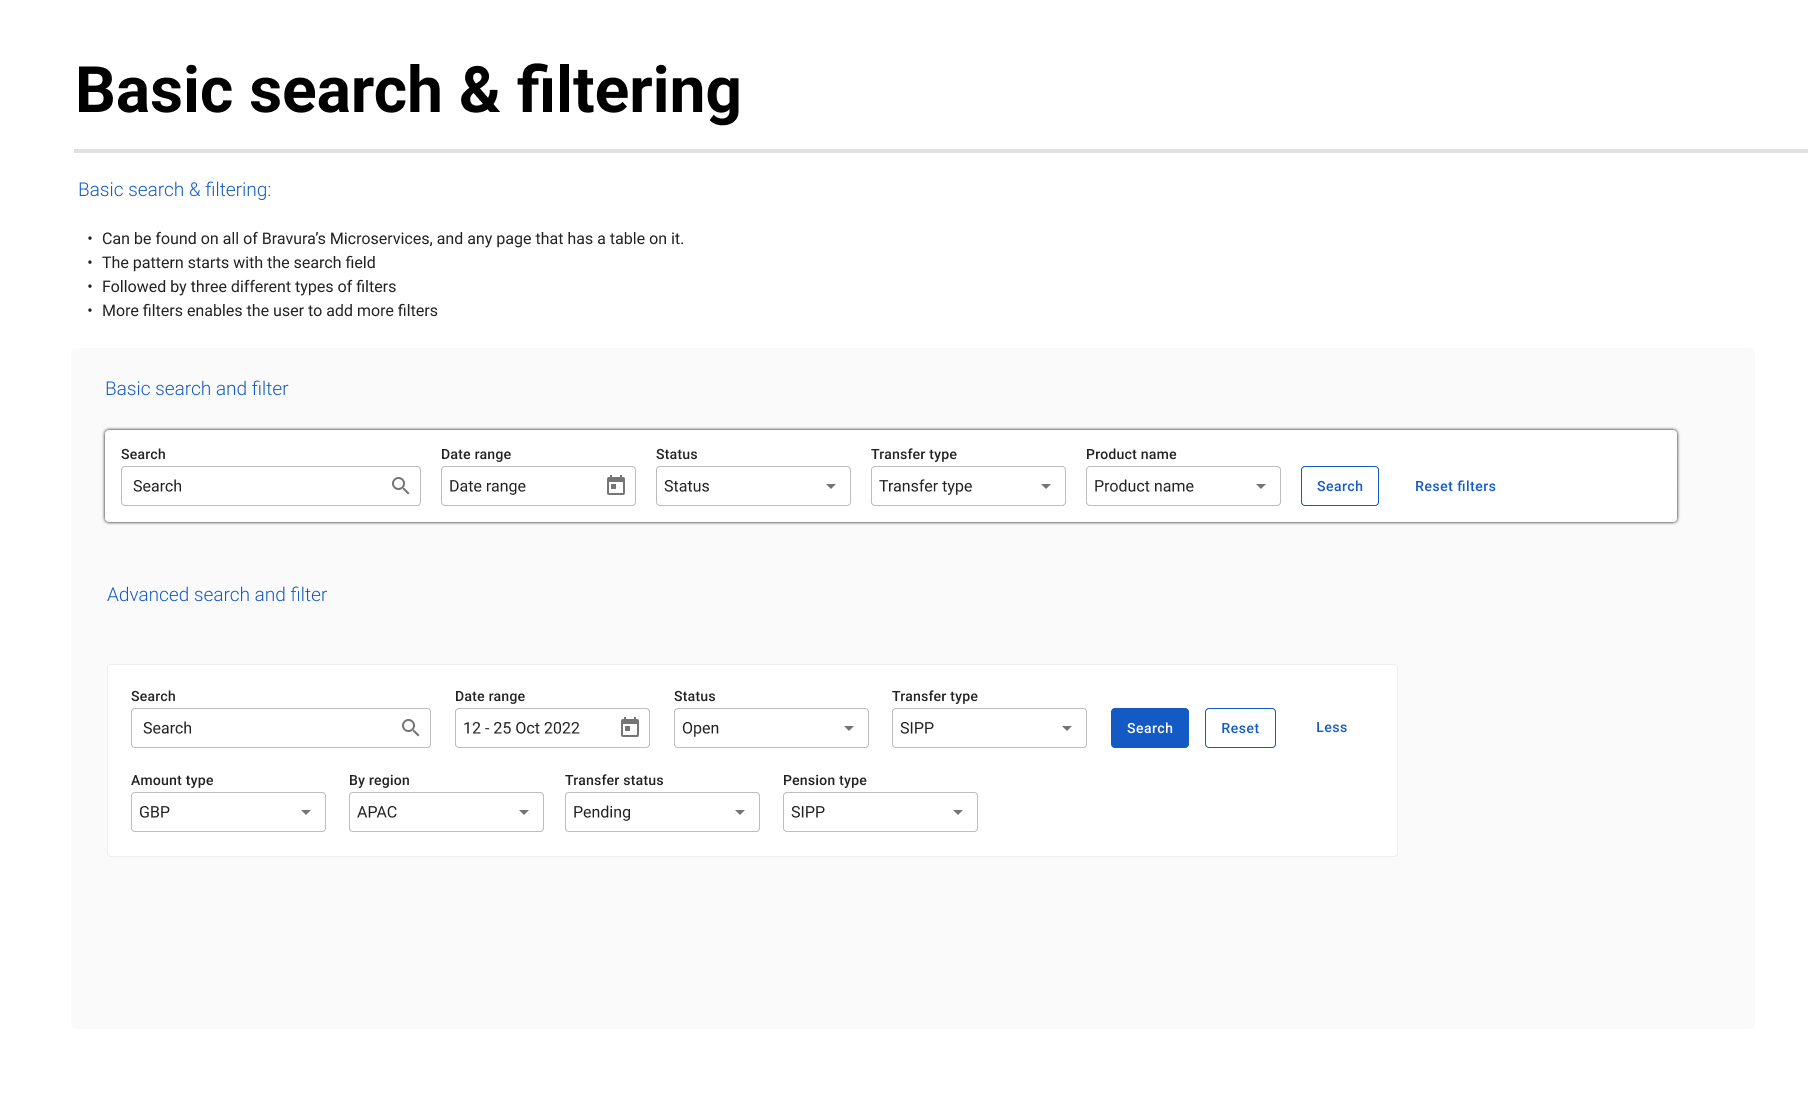Click the 'Pension type' label
The width and height of the screenshot is (1808, 1111).
tap(825, 780)
